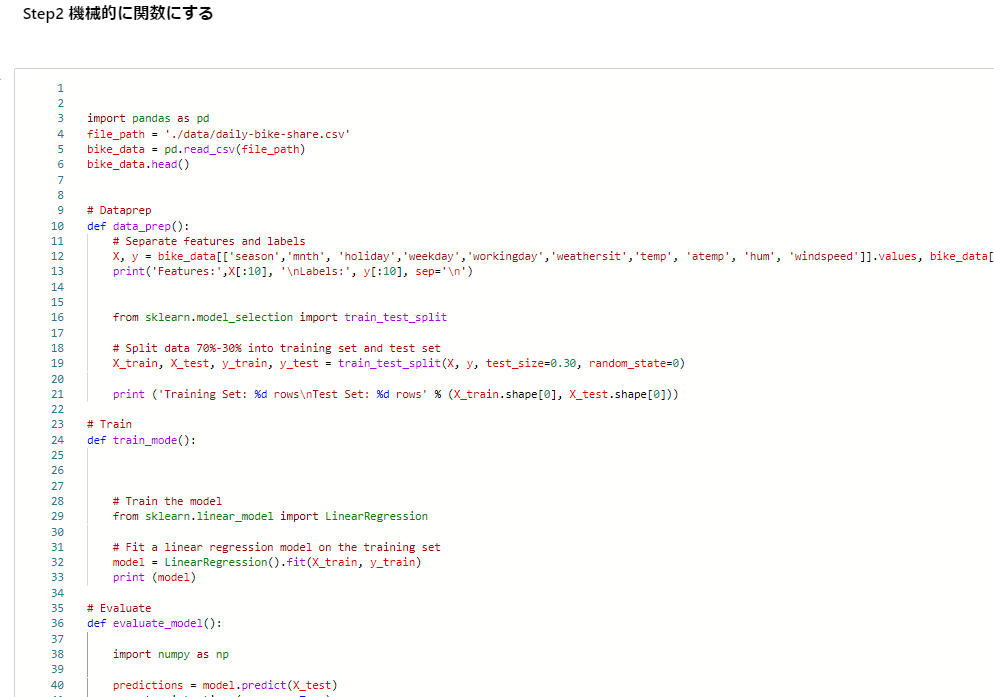This screenshot has height=697, width=994.
Task: Click the 'import numpy as np' line
Action: (x=171, y=654)
